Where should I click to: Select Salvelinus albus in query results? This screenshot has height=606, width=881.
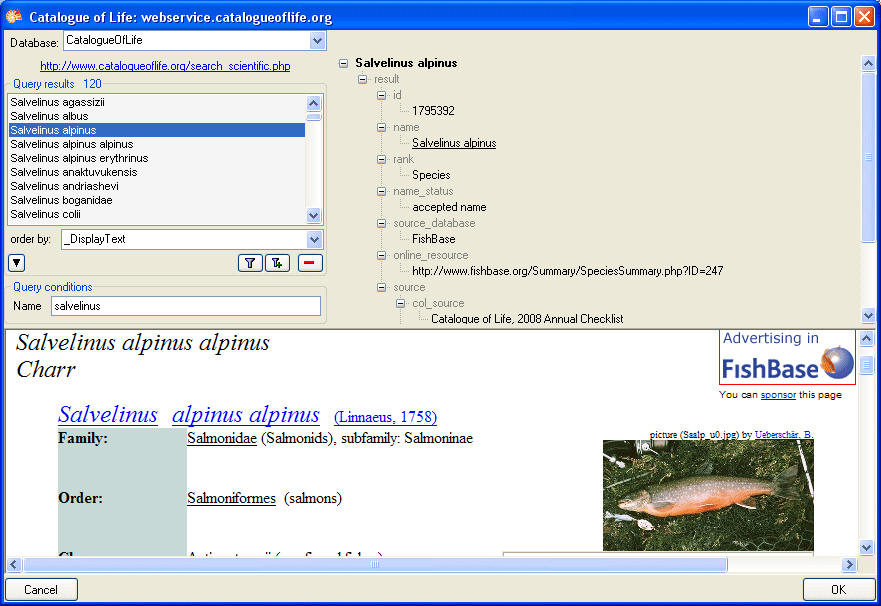(x=157, y=116)
